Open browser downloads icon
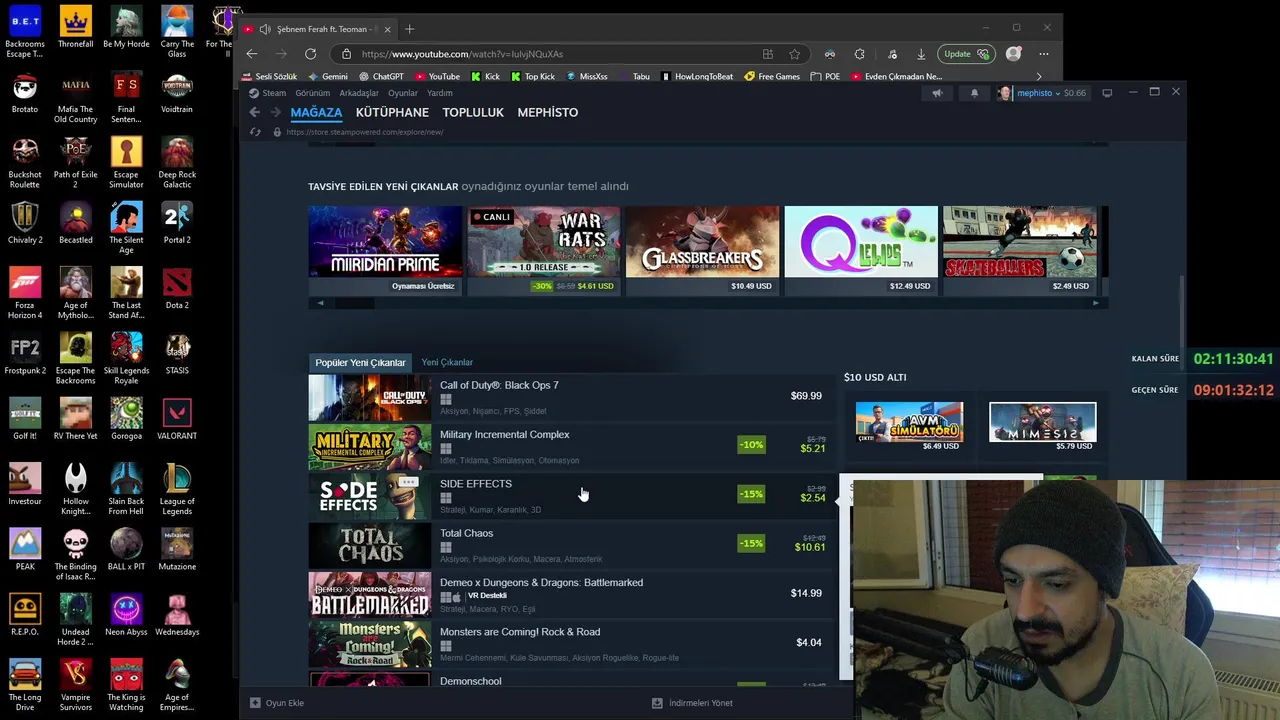1280x720 pixels. (921, 54)
